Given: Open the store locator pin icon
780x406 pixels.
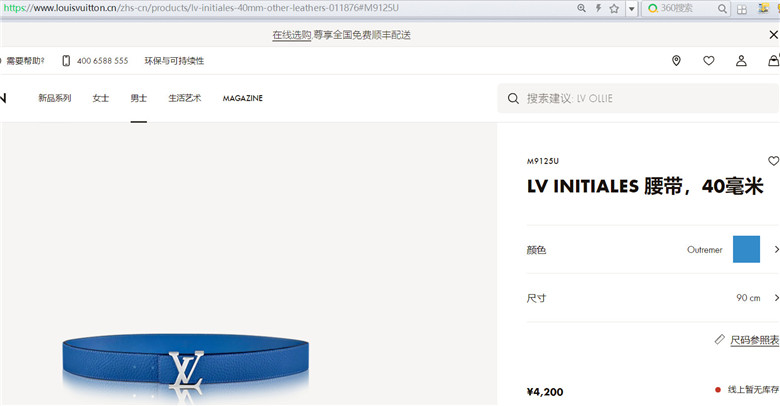Looking at the screenshot, I should [676, 61].
